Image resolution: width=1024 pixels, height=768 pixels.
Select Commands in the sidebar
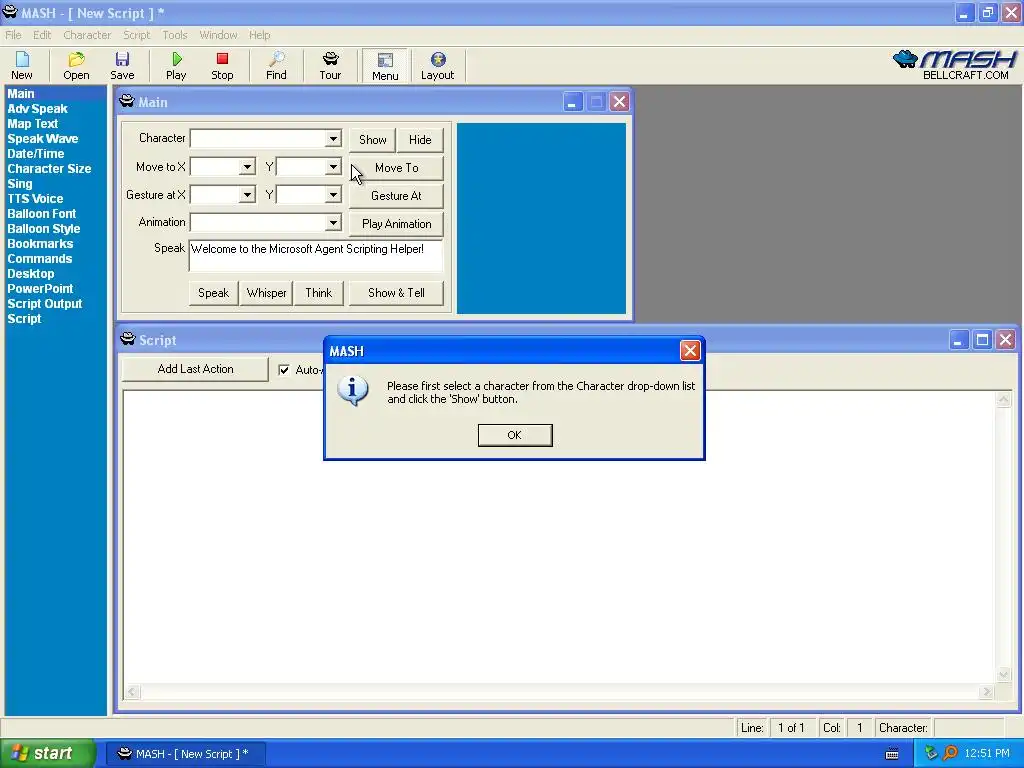(40, 259)
